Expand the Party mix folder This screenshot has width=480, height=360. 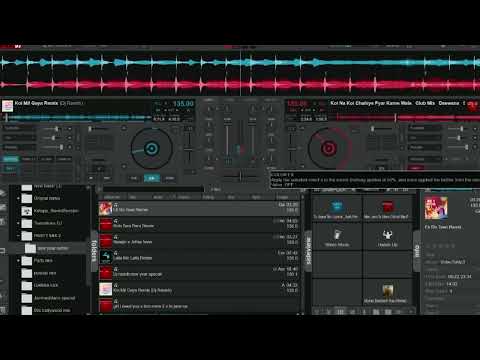coord(18,260)
